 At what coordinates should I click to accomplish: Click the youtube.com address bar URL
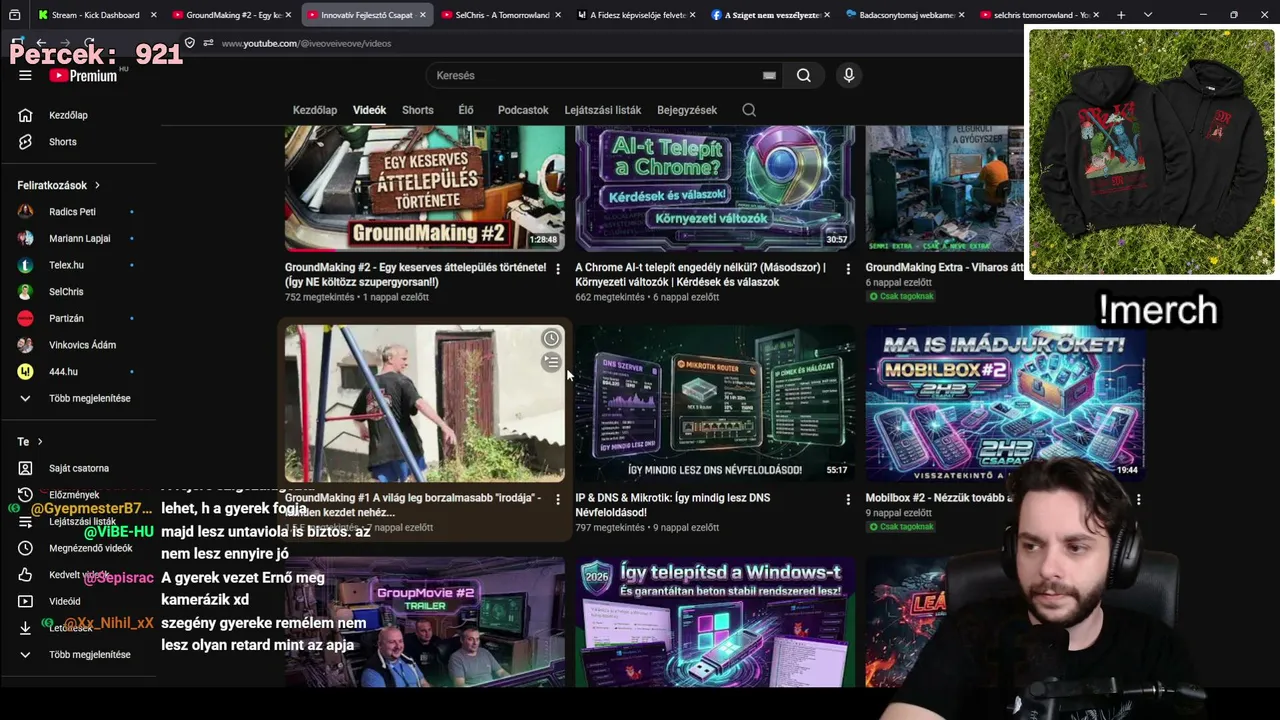306,43
